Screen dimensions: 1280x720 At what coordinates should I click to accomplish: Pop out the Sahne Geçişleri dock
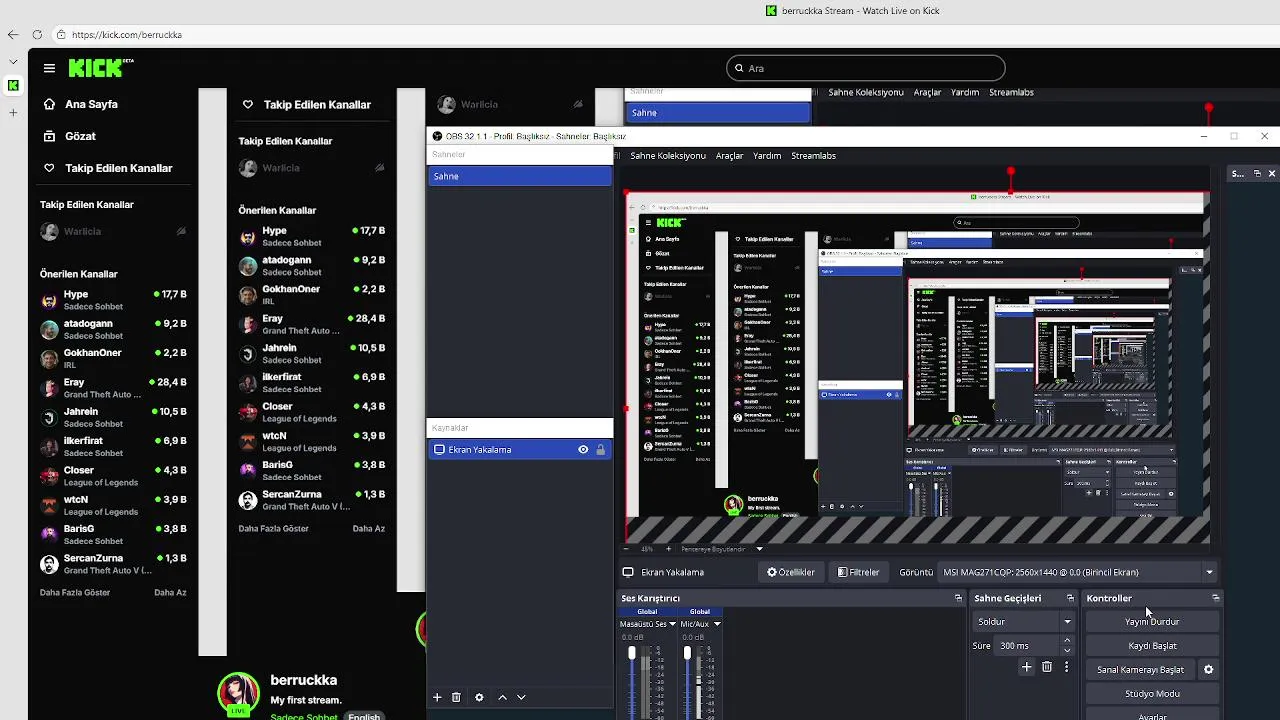pyautogui.click(x=1070, y=598)
